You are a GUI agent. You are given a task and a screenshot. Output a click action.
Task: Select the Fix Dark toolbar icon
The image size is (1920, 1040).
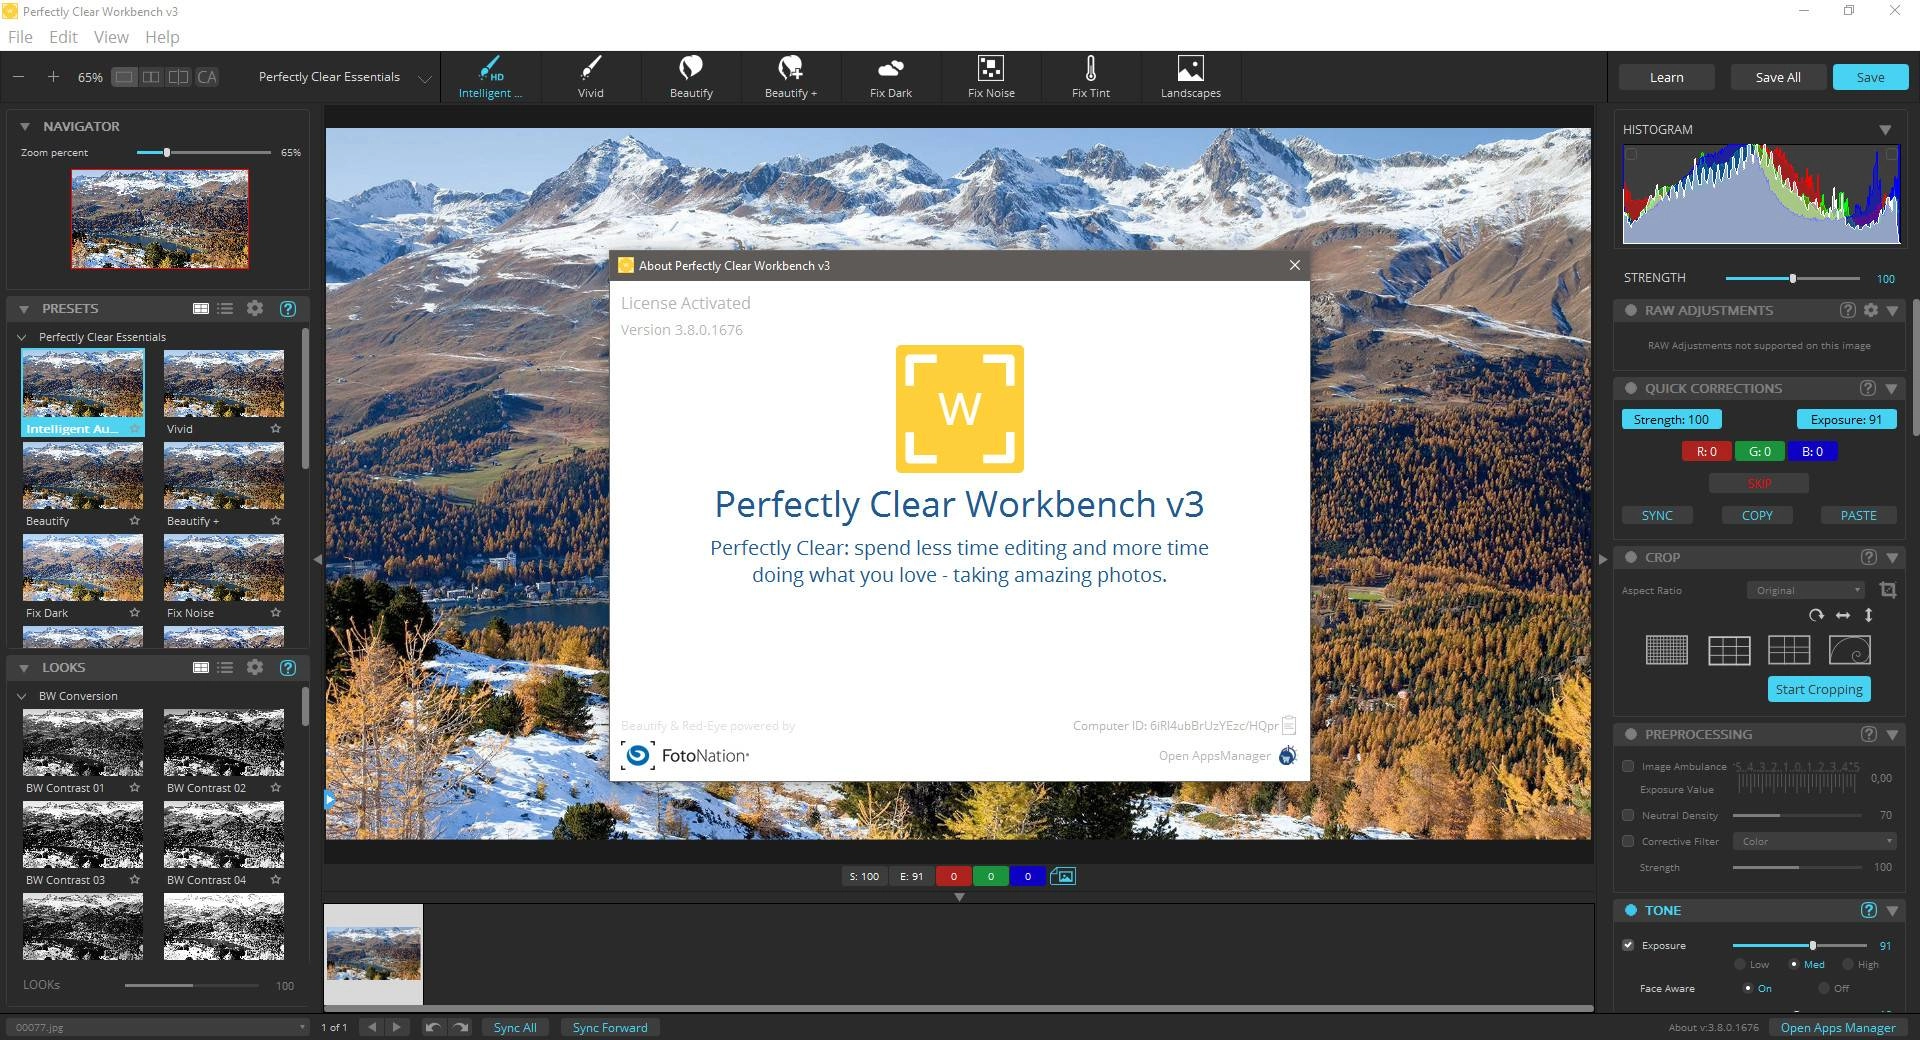pos(891,77)
